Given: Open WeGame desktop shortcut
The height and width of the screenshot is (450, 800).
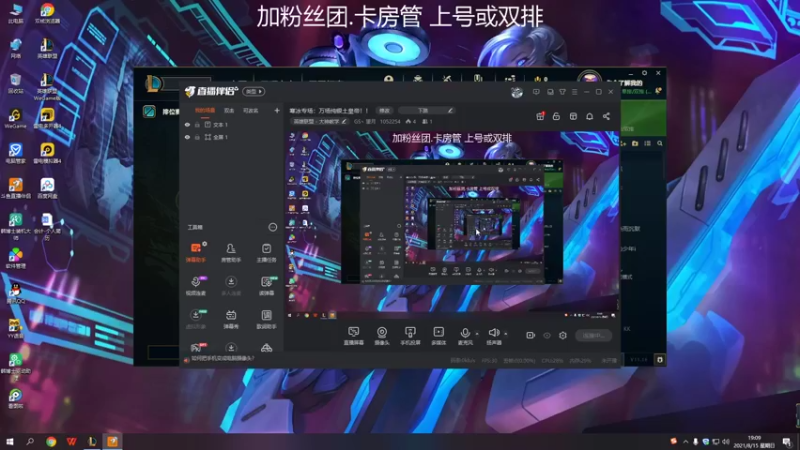Looking at the screenshot, I should click(x=15, y=118).
